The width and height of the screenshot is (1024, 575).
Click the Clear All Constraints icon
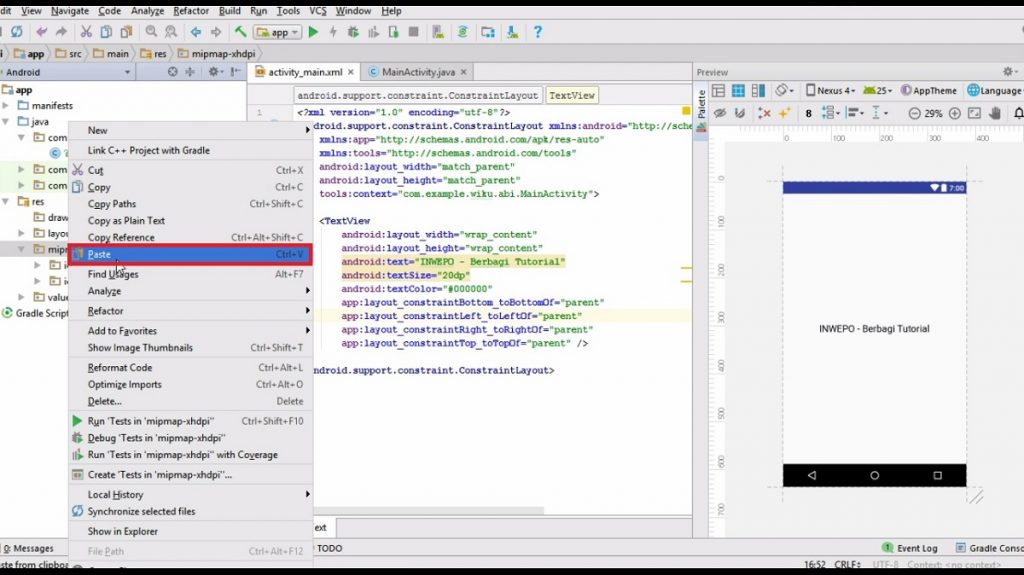click(763, 113)
